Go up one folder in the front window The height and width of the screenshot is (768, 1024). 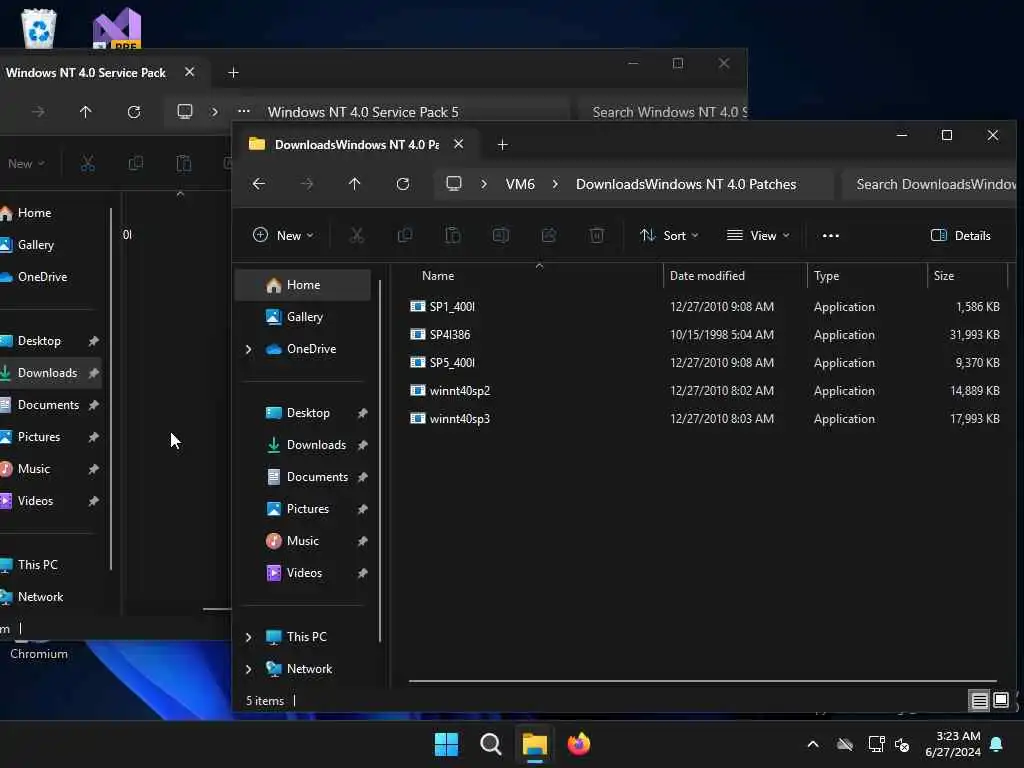pyautogui.click(x=355, y=184)
